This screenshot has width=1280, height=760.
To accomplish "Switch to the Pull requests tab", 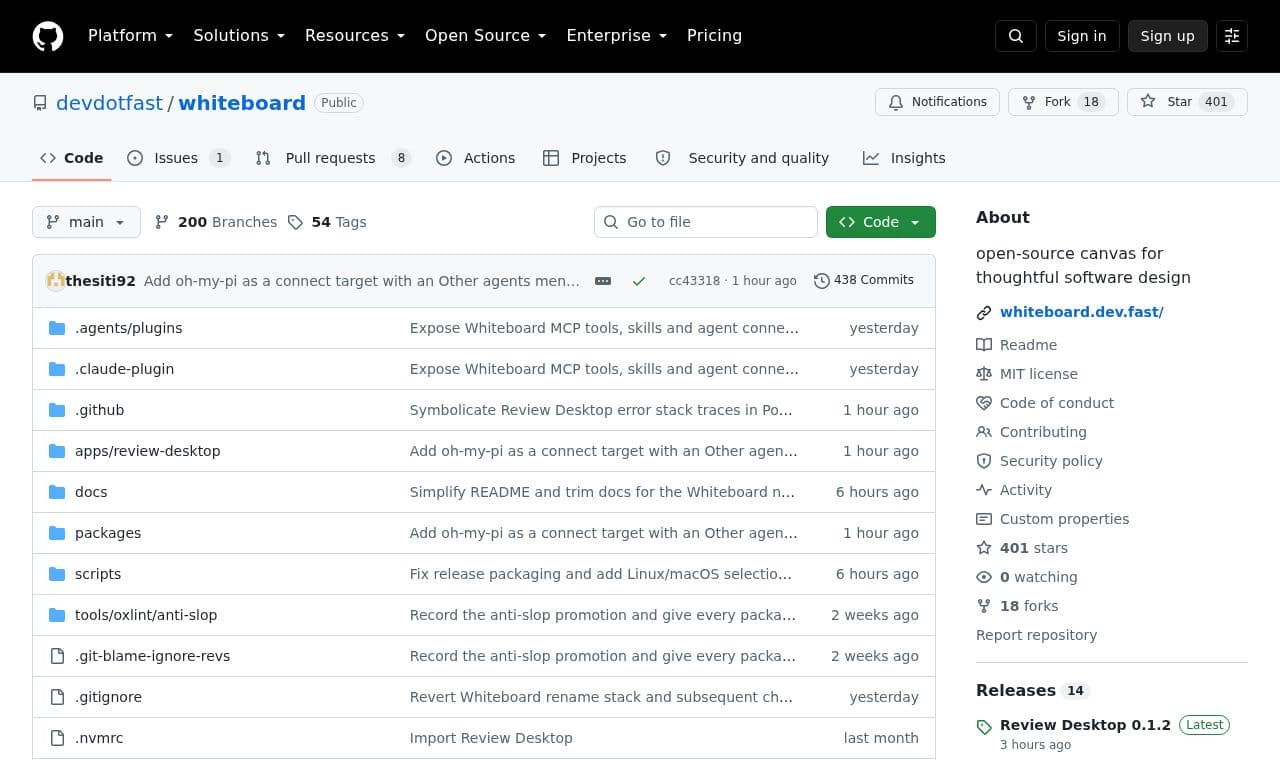I will (x=333, y=158).
